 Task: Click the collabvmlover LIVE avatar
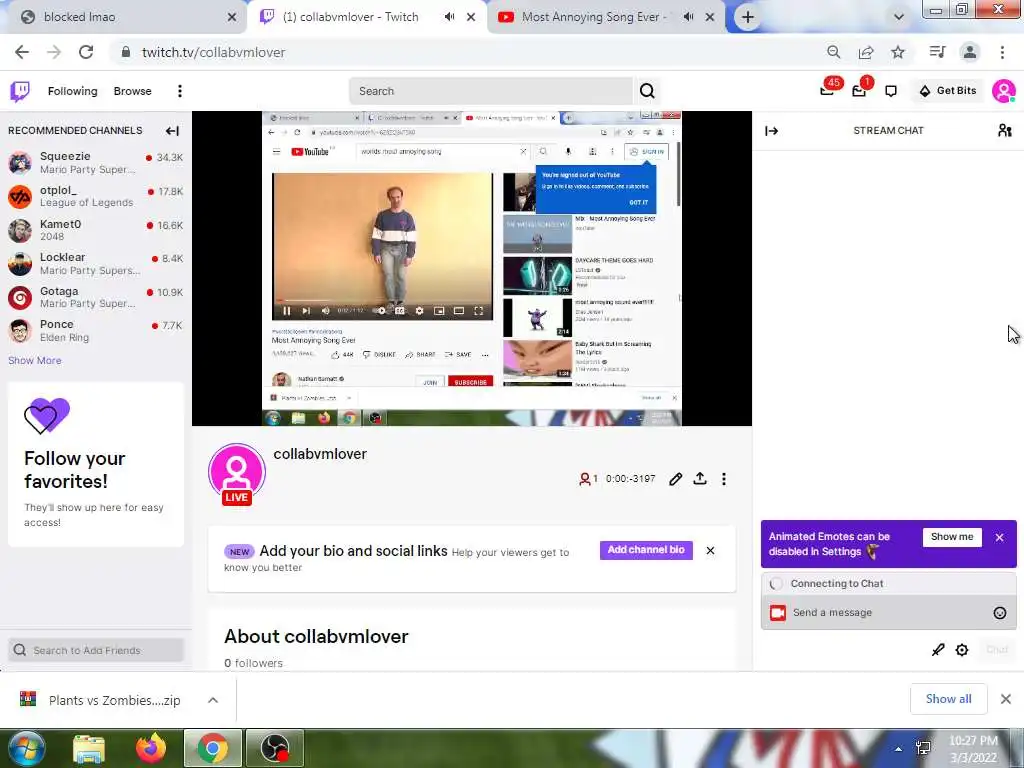coord(236,474)
